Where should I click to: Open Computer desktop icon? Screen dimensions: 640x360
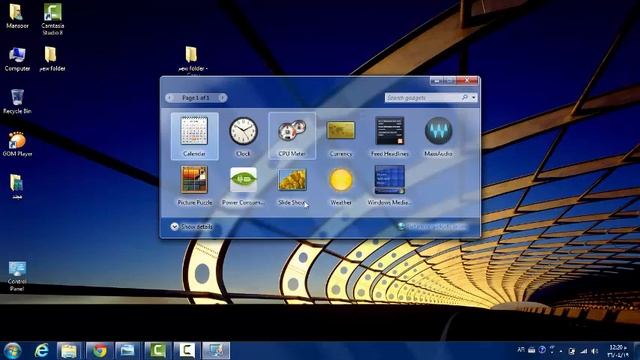[x=17, y=60]
